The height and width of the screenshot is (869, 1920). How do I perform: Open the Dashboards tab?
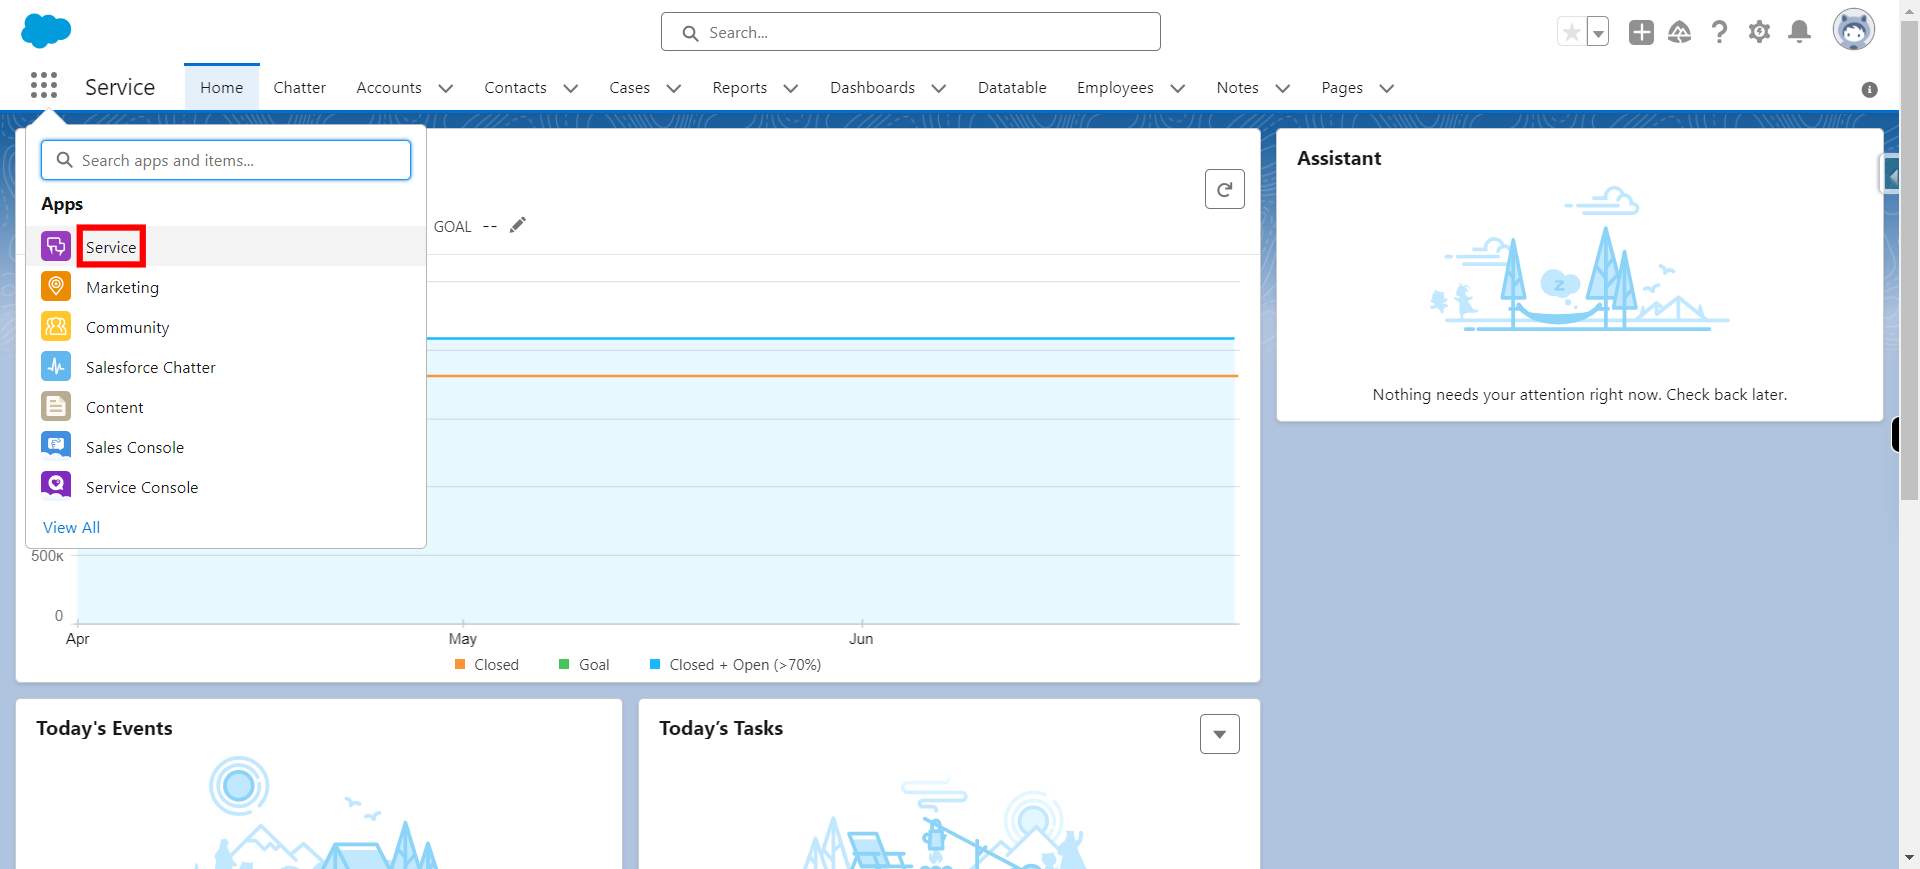[873, 88]
